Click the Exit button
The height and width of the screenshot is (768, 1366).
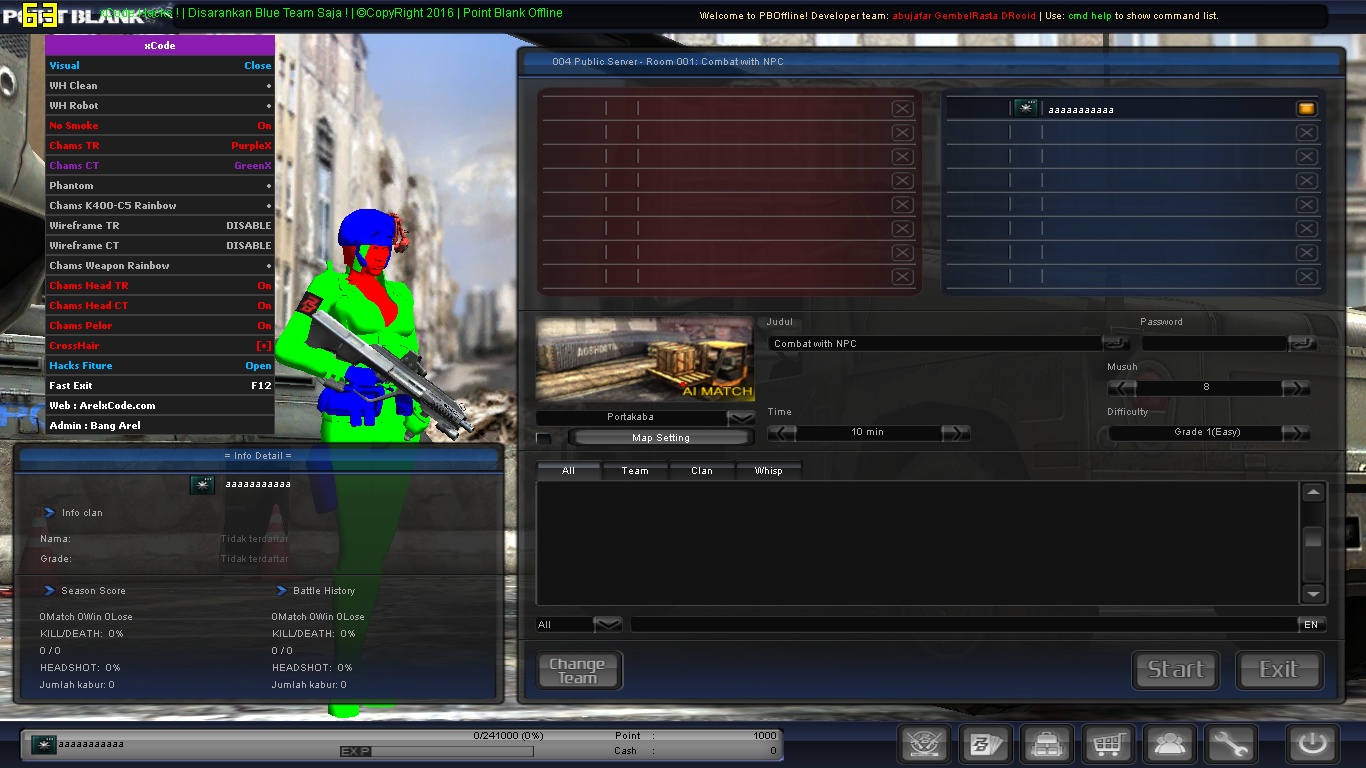tap(1279, 670)
